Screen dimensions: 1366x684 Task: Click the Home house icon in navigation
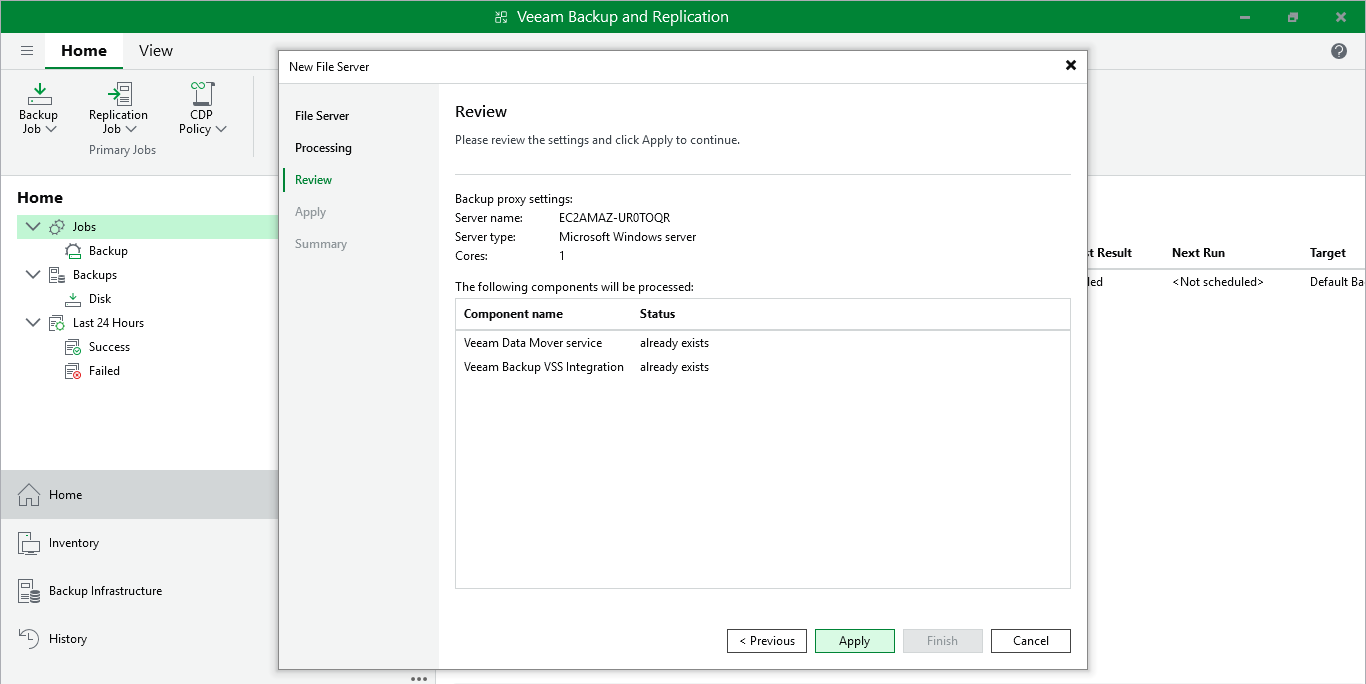click(x=29, y=495)
